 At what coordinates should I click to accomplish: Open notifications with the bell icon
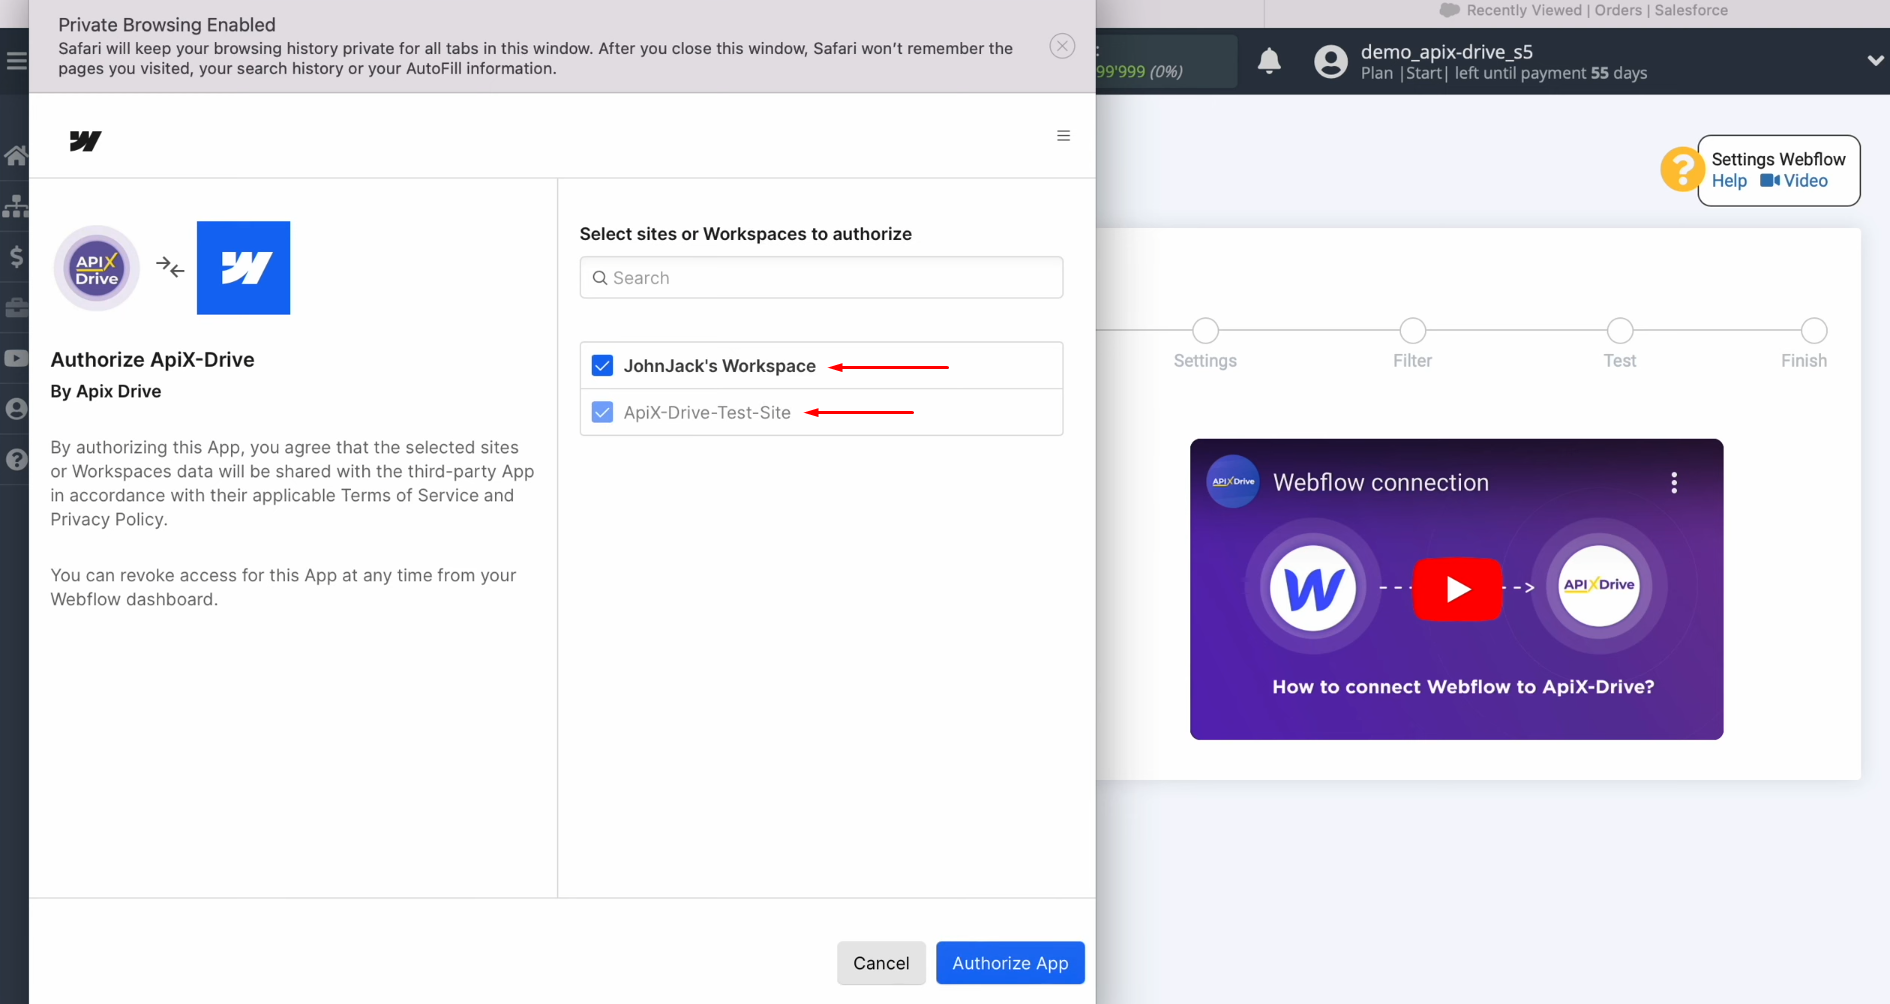[1269, 61]
